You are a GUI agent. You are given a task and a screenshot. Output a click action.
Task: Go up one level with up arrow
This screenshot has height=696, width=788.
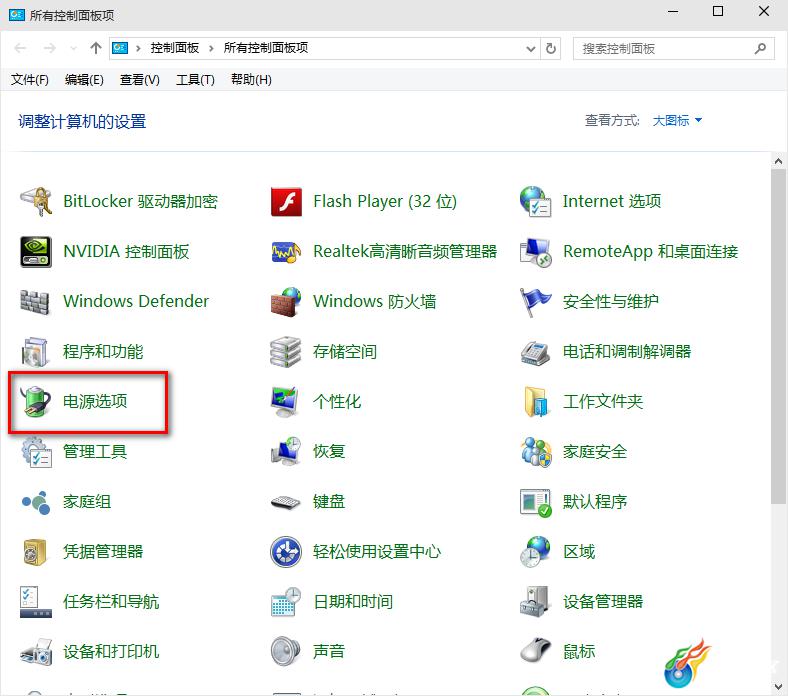click(95, 48)
